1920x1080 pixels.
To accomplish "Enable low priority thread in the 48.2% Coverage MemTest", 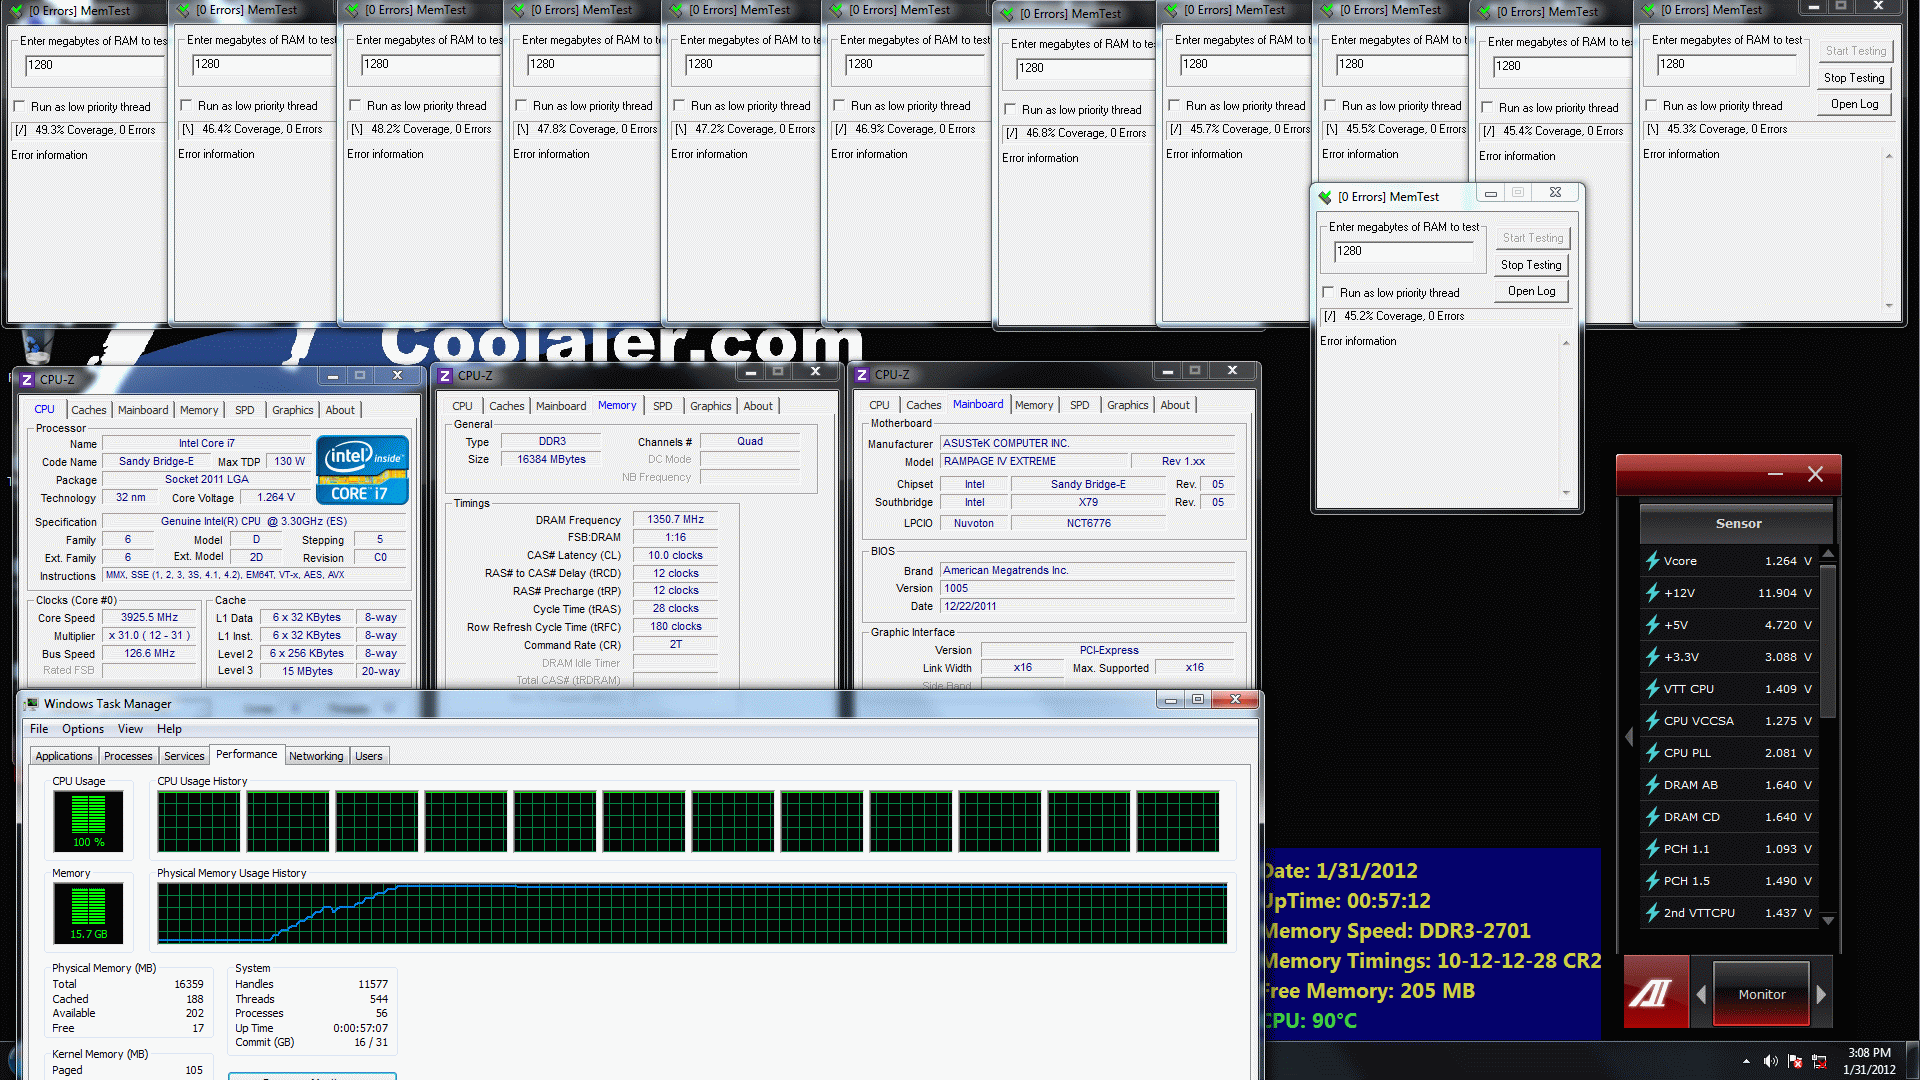I will [355, 105].
